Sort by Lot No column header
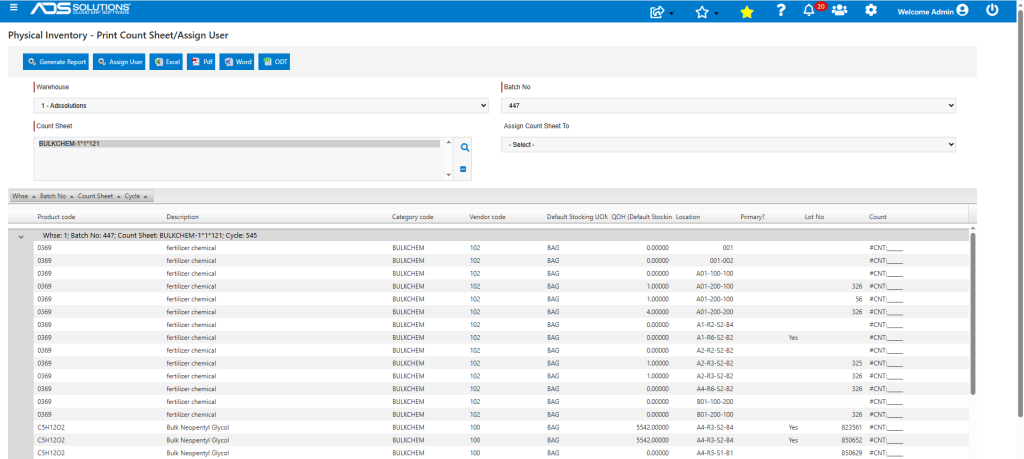The width and height of the screenshot is (1024, 459). (814, 217)
